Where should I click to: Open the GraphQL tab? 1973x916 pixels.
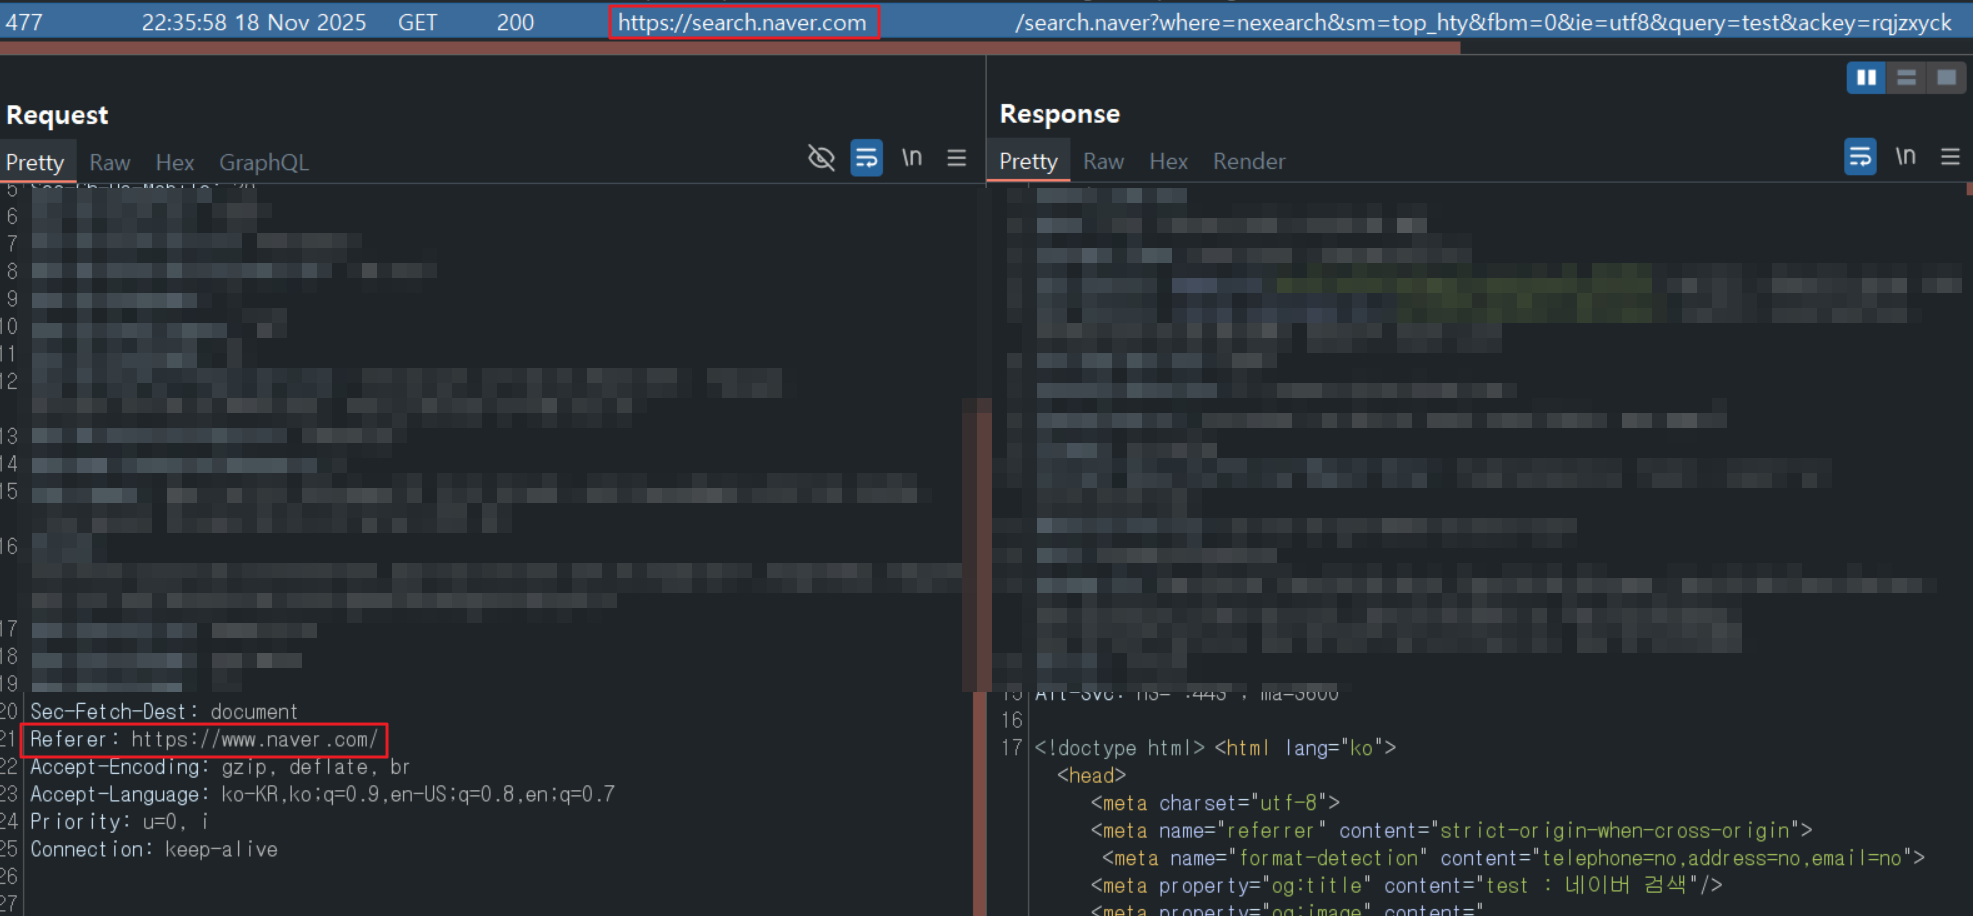click(263, 163)
